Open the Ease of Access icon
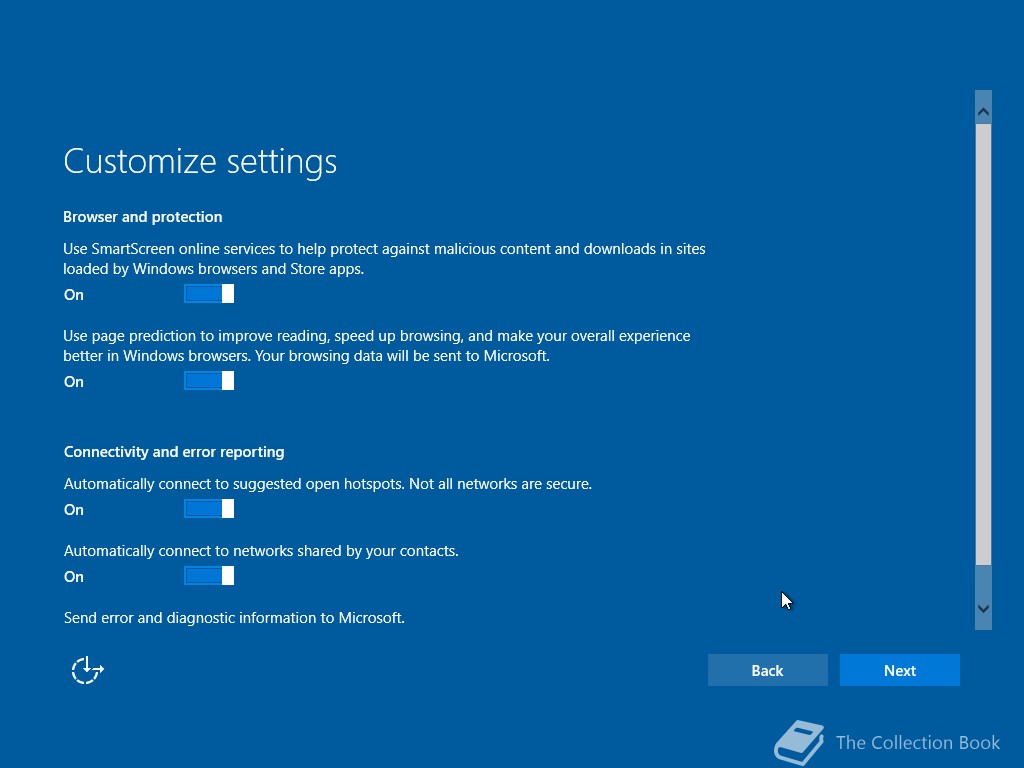The width and height of the screenshot is (1024, 768). point(87,670)
